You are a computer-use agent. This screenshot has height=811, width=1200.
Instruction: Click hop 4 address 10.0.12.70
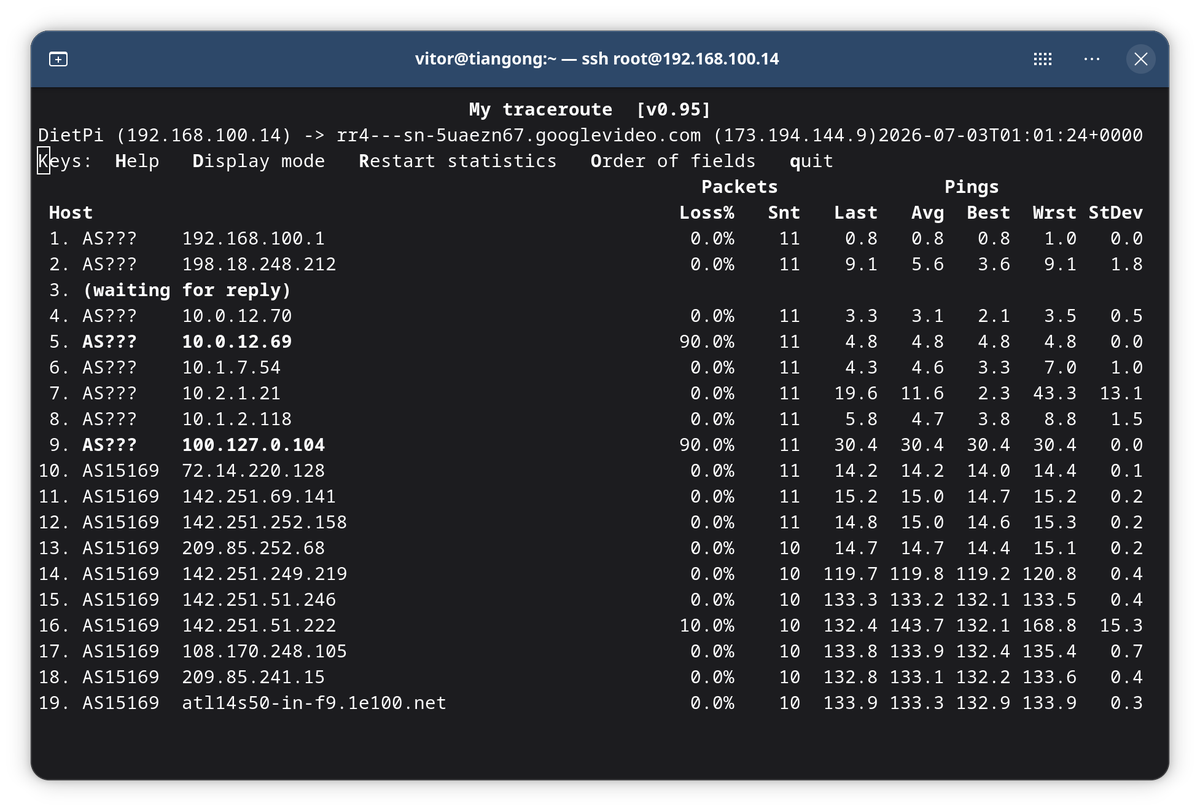(x=237, y=317)
